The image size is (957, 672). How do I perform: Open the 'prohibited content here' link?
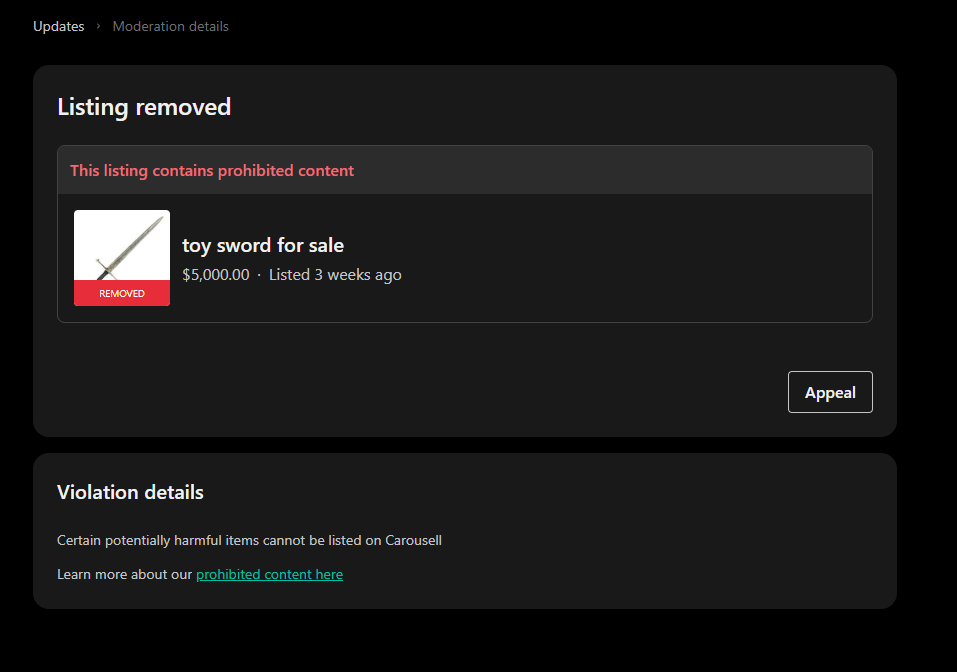click(x=269, y=574)
